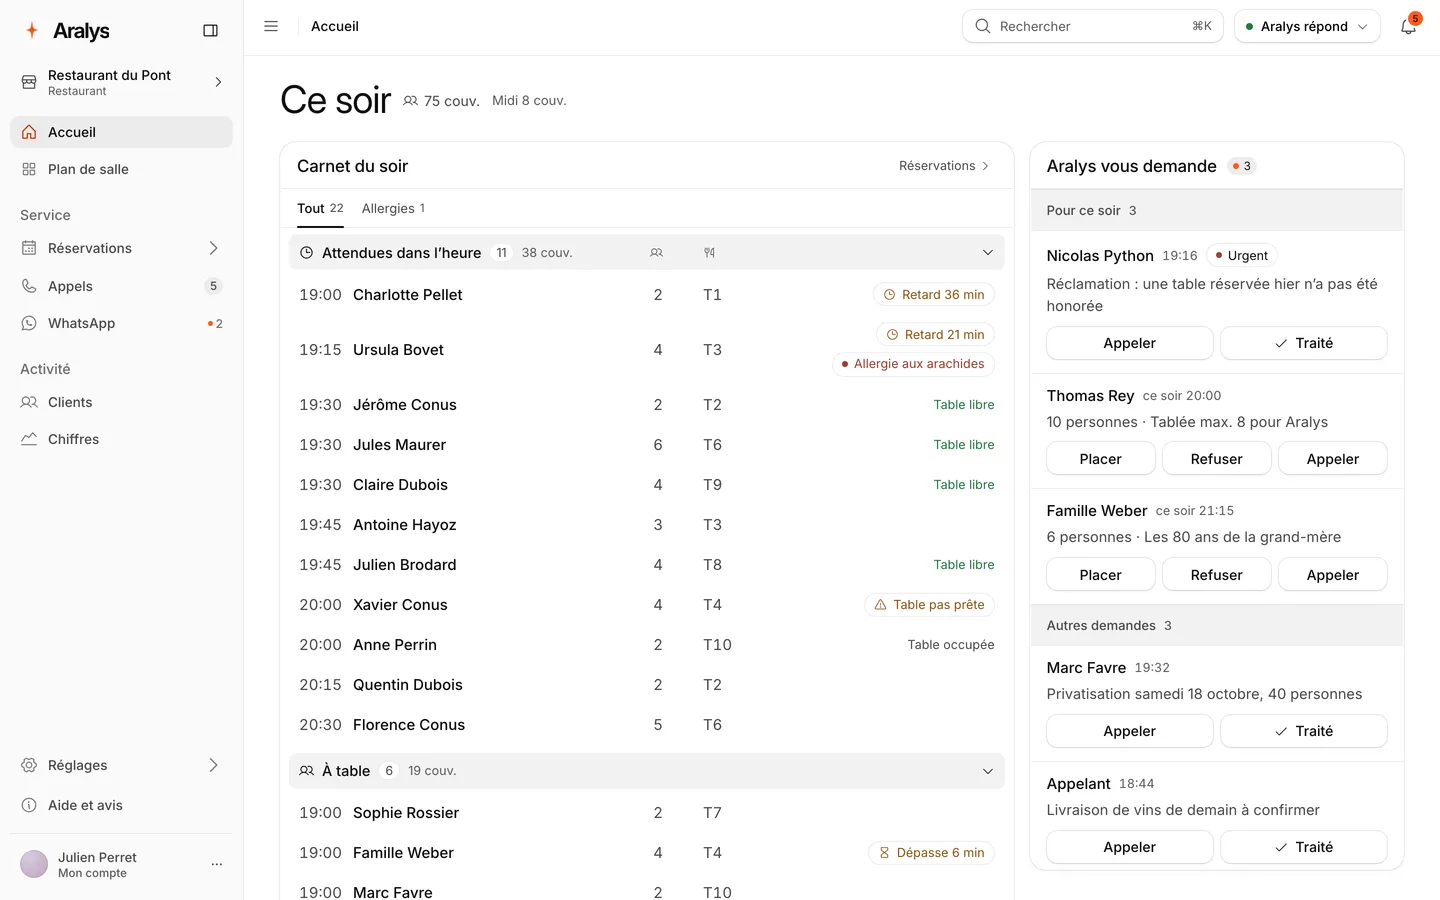Image resolution: width=1440 pixels, height=900 pixels.
Task: Open the account options ellipsis
Action: coord(217,864)
